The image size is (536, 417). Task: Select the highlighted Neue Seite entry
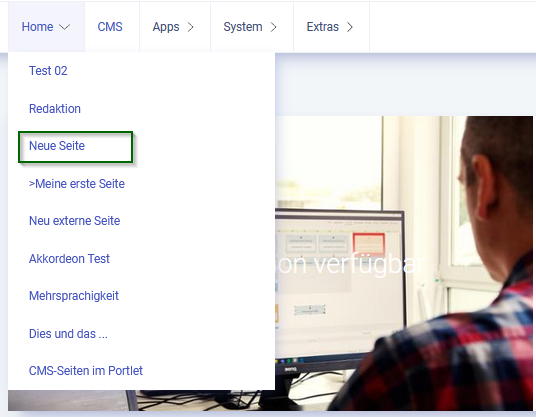tap(57, 146)
